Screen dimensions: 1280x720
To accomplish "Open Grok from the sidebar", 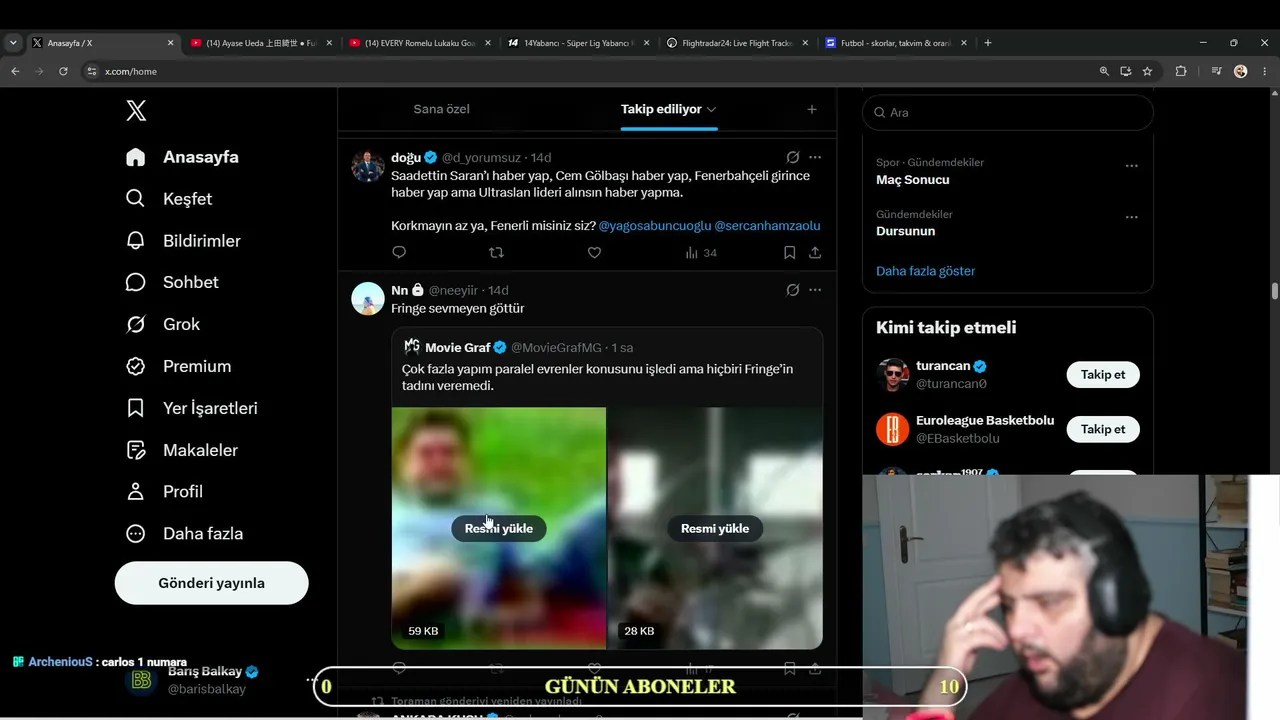I will 162,324.
